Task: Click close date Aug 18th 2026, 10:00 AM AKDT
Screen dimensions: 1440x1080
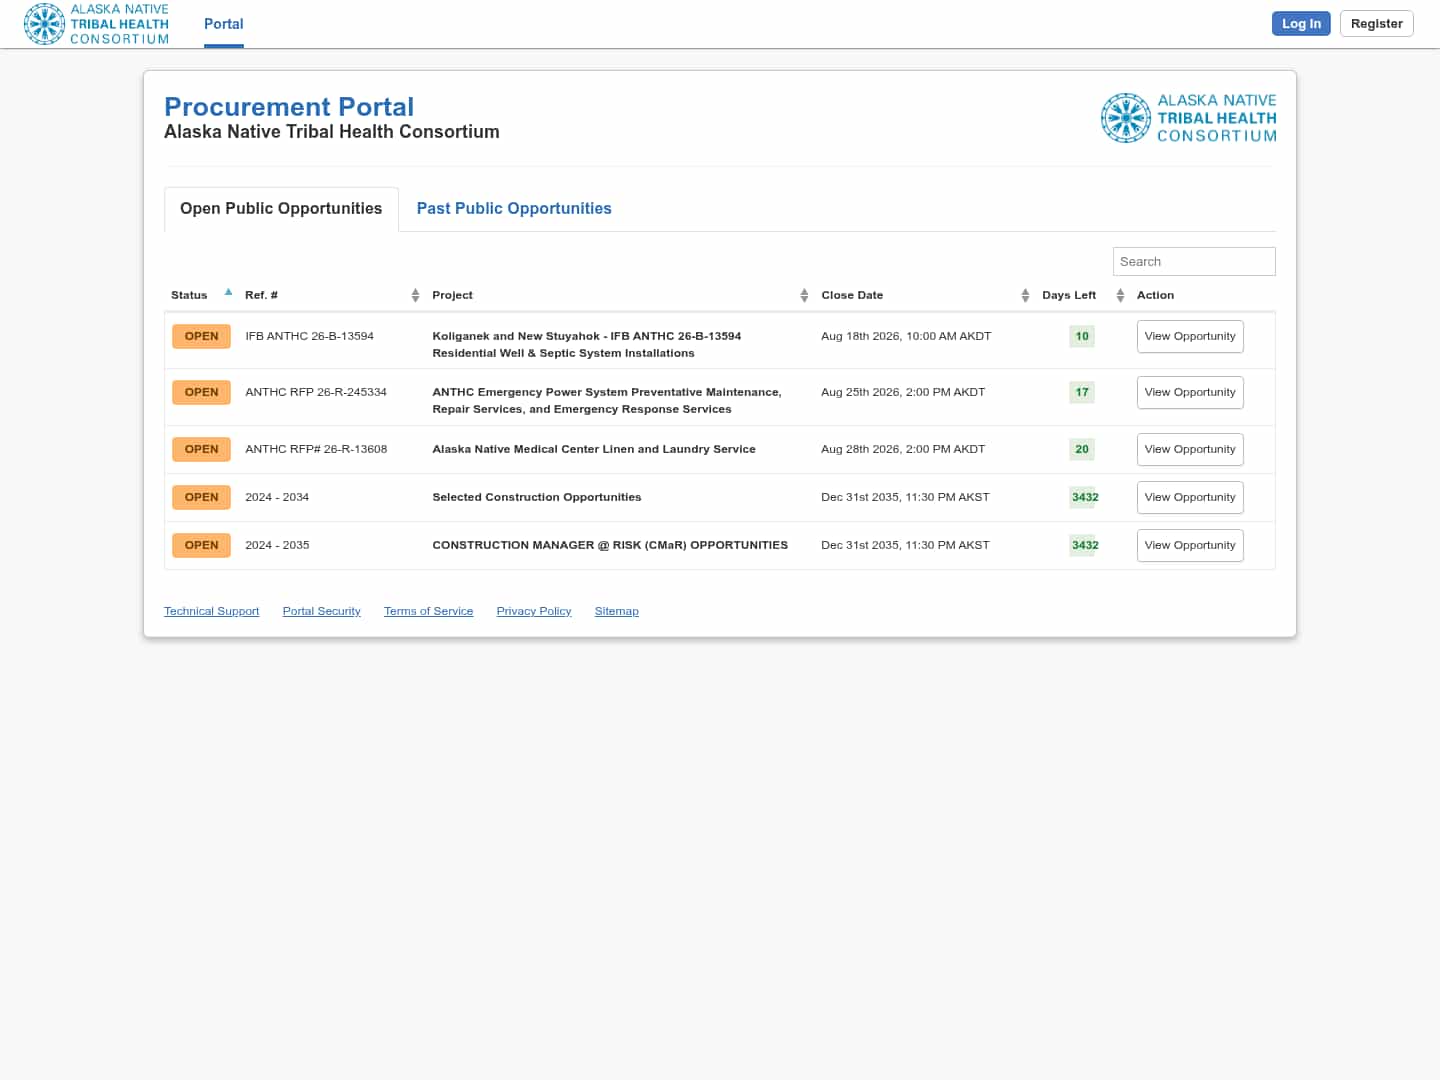Action: click(906, 337)
